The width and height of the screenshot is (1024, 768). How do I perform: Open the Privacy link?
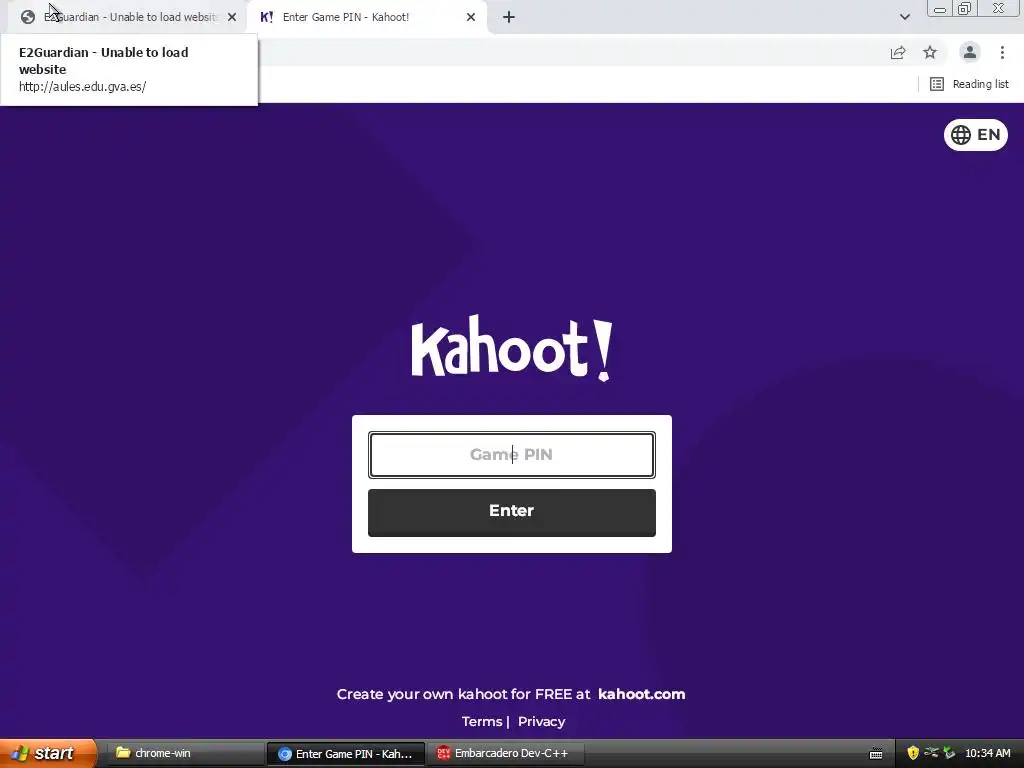(541, 722)
